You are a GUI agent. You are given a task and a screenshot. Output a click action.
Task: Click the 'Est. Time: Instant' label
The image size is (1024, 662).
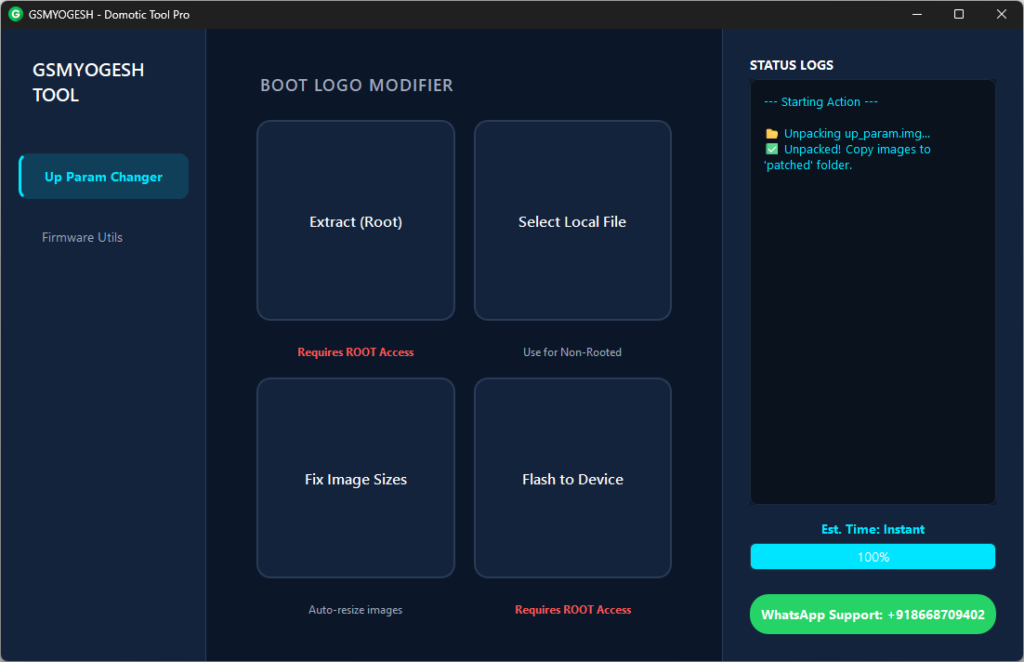point(872,529)
